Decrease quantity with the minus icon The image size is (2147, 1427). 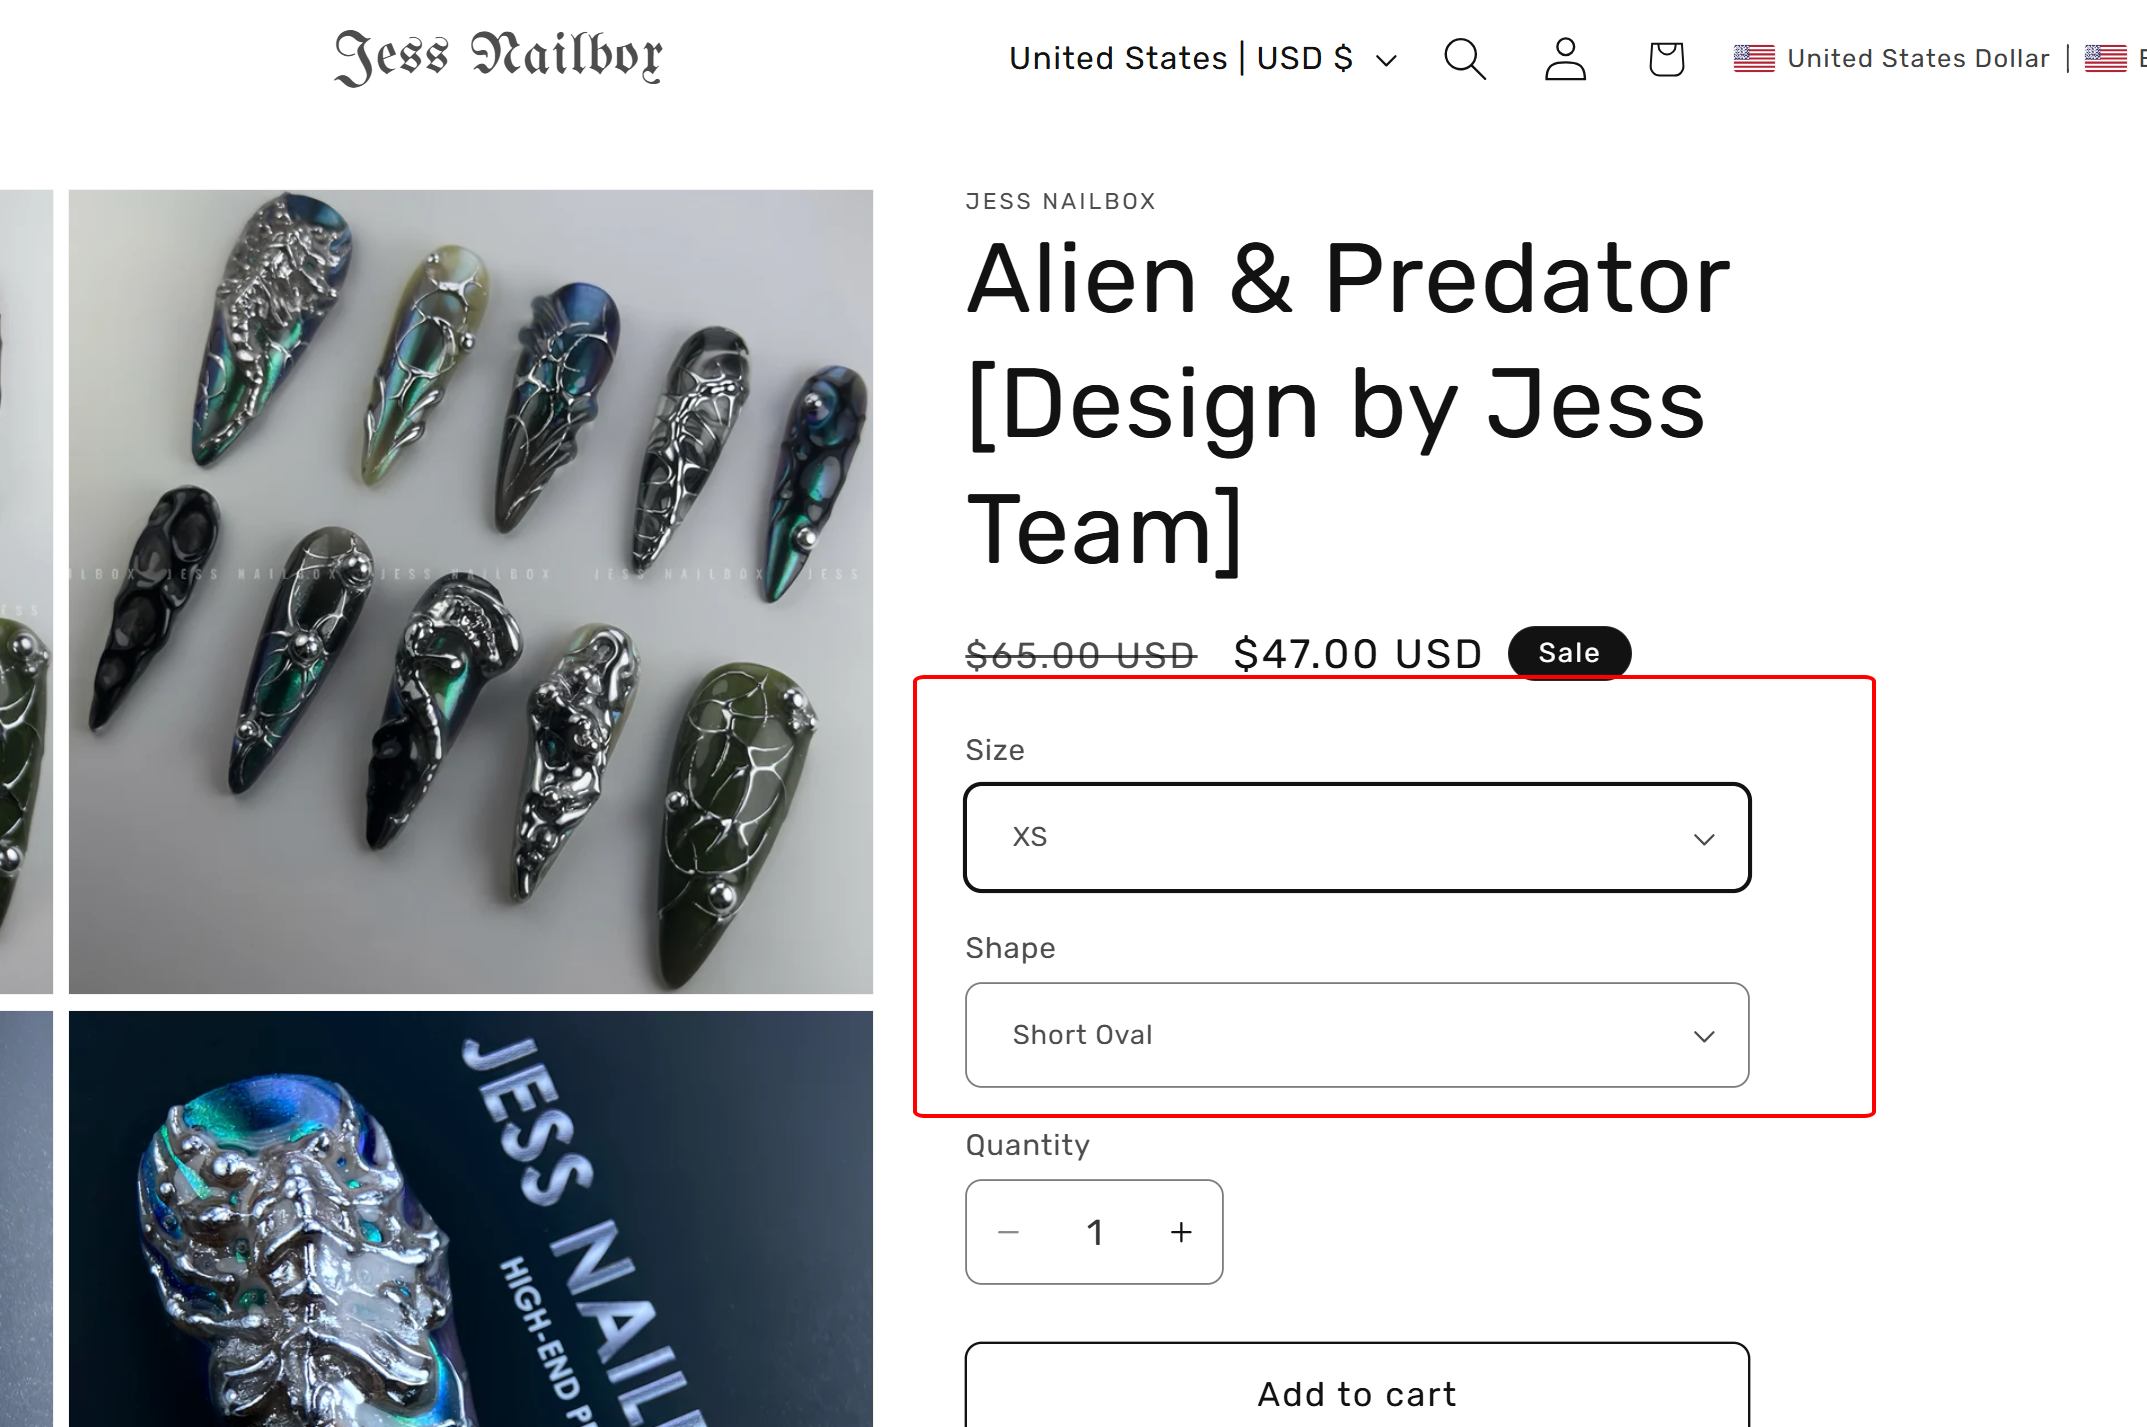(x=1008, y=1232)
